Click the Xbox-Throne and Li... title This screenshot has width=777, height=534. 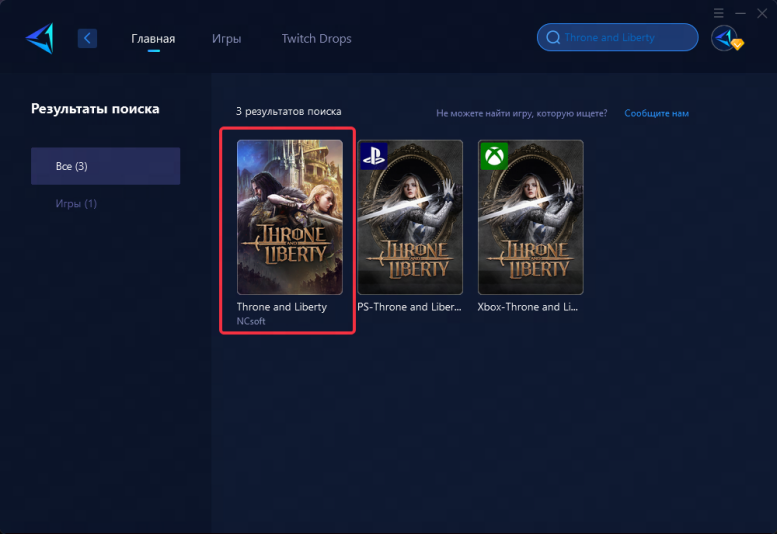528,307
